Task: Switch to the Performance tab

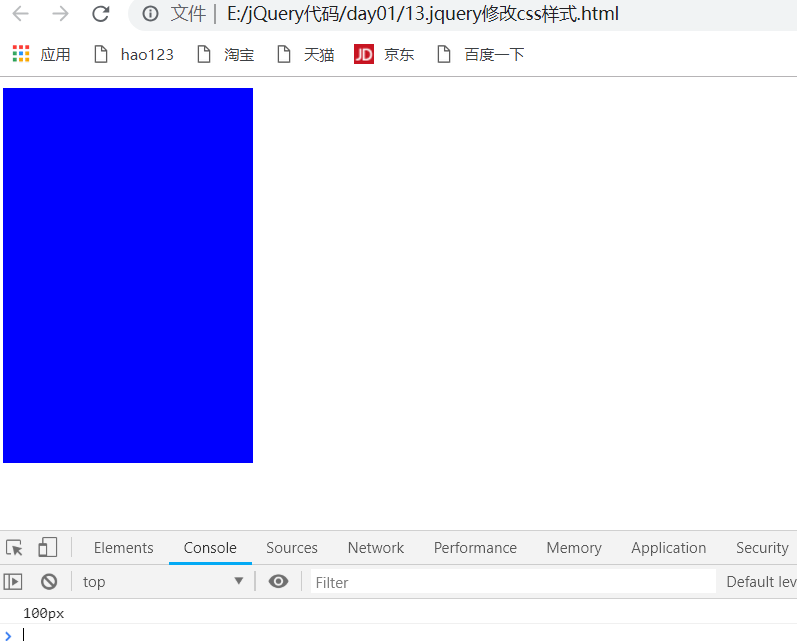Action: pos(475,548)
